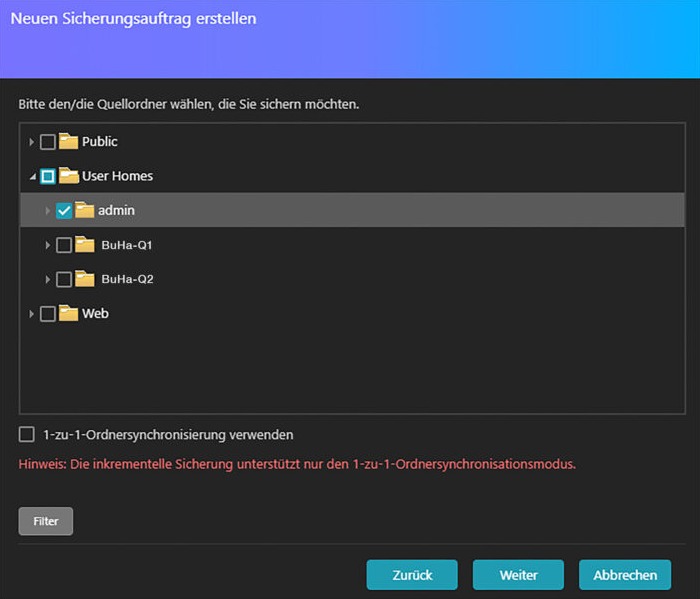
Task: Expand the Web folder node
Action: (31, 314)
